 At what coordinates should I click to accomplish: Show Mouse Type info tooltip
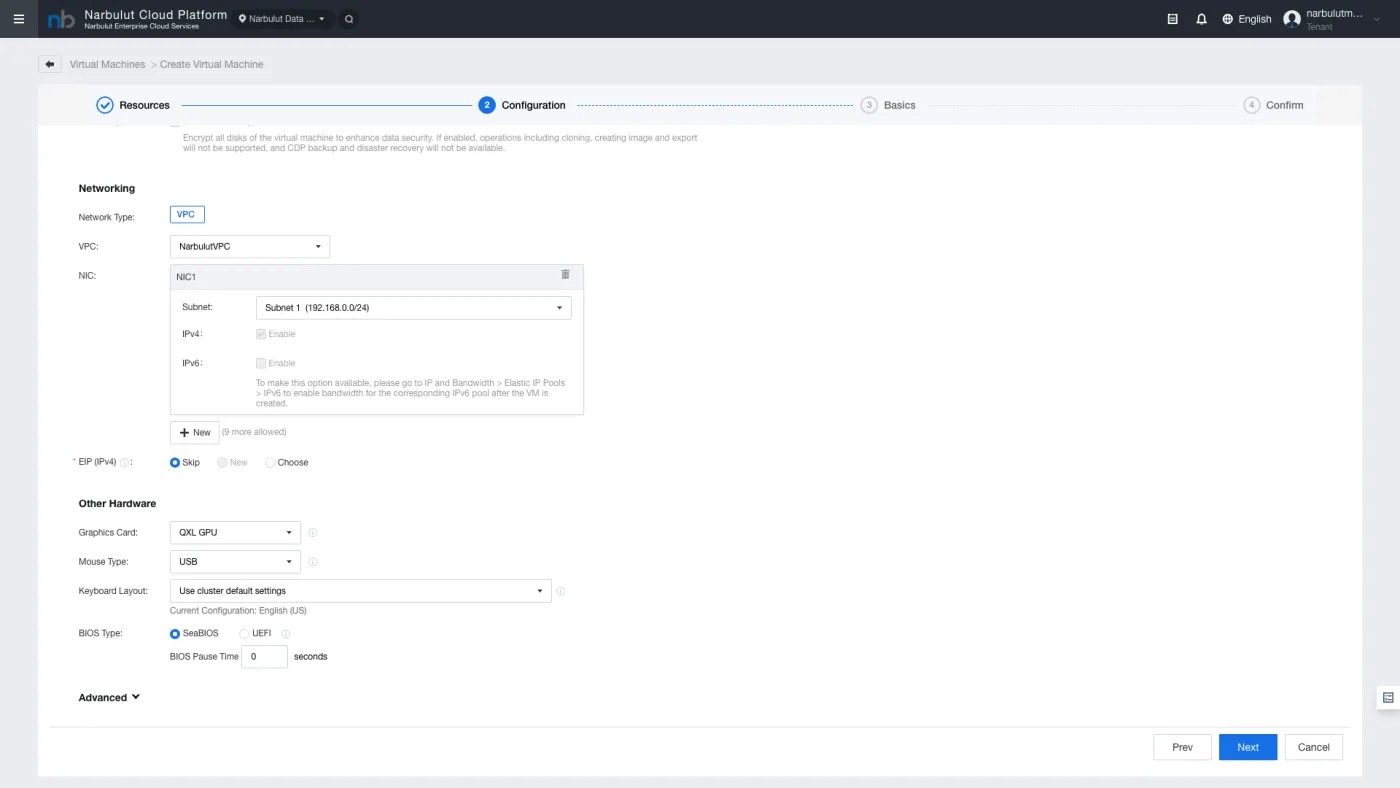[x=313, y=562]
